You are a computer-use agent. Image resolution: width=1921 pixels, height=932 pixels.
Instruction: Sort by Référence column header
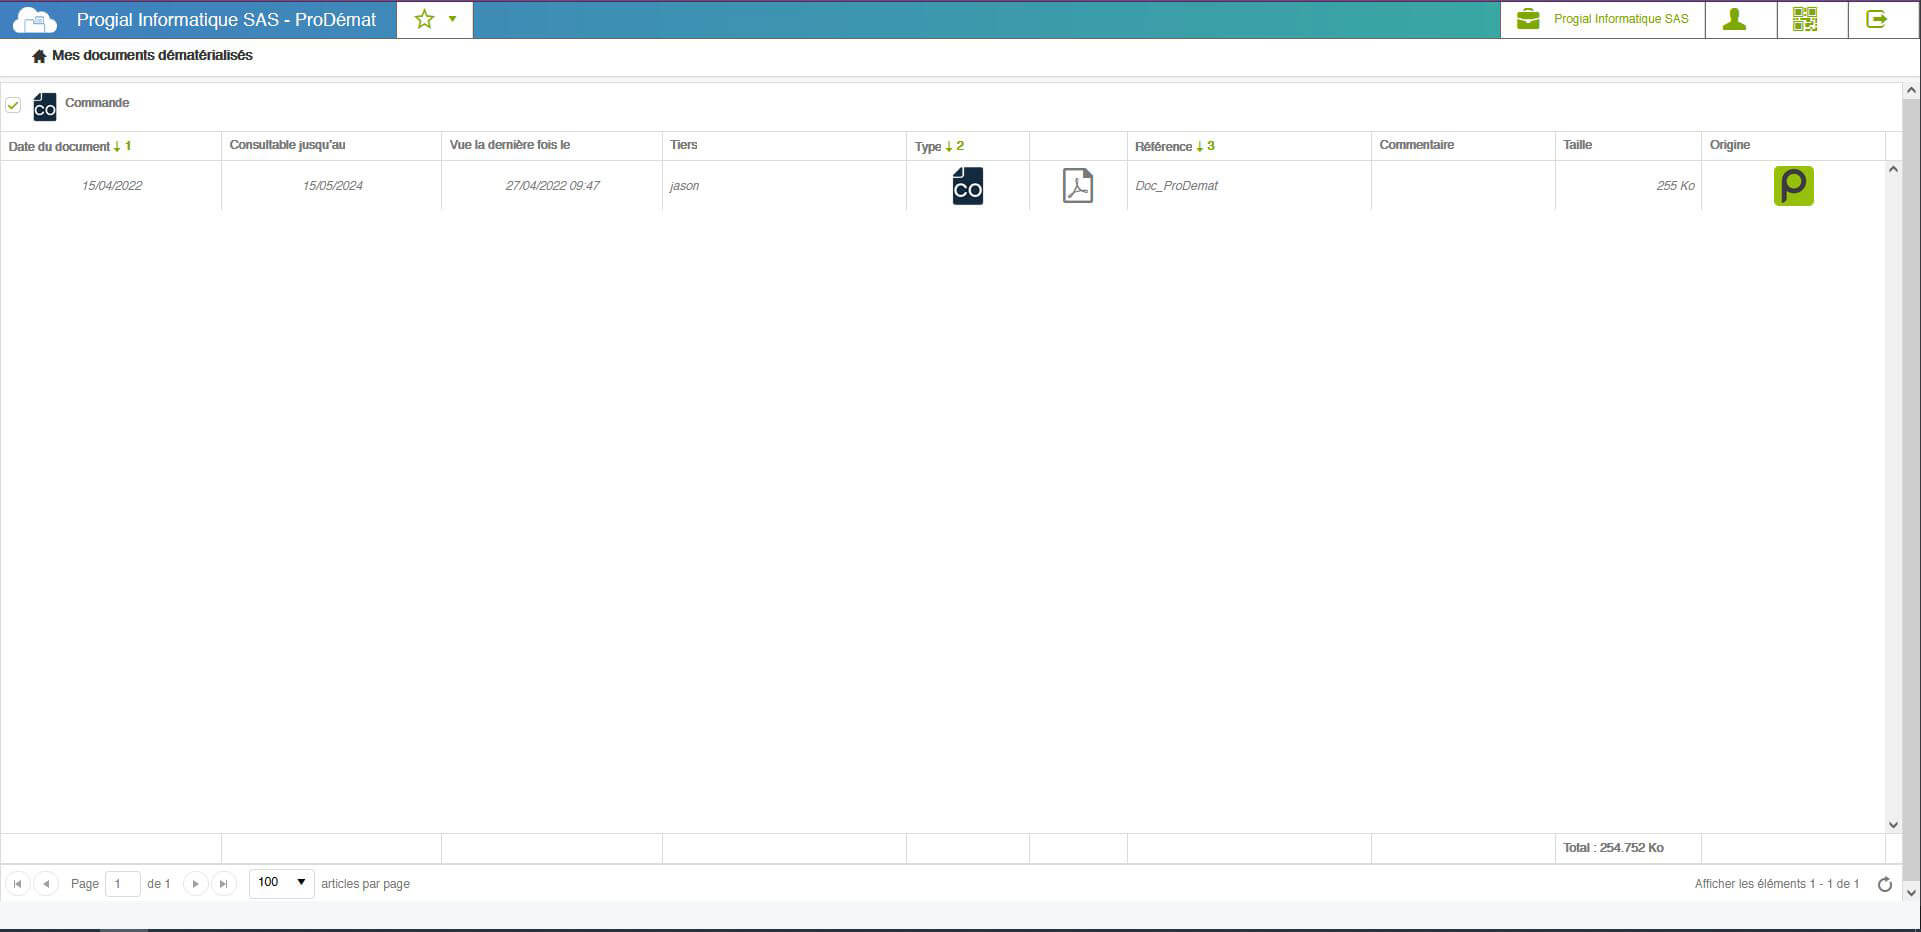click(1164, 146)
